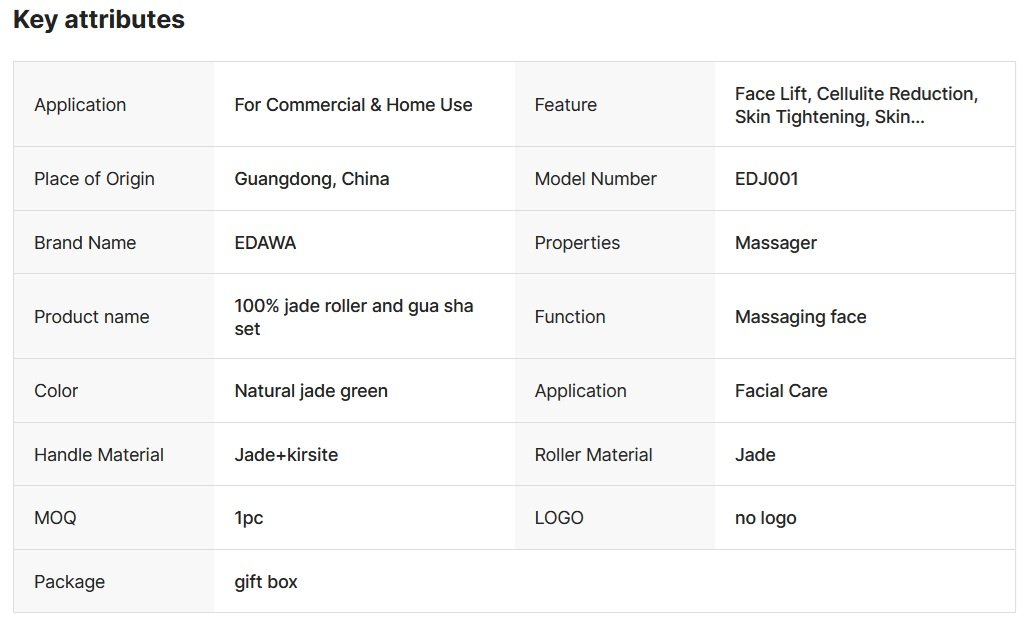
Task: Select the "Model Number" label
Action: coord(596,179)
